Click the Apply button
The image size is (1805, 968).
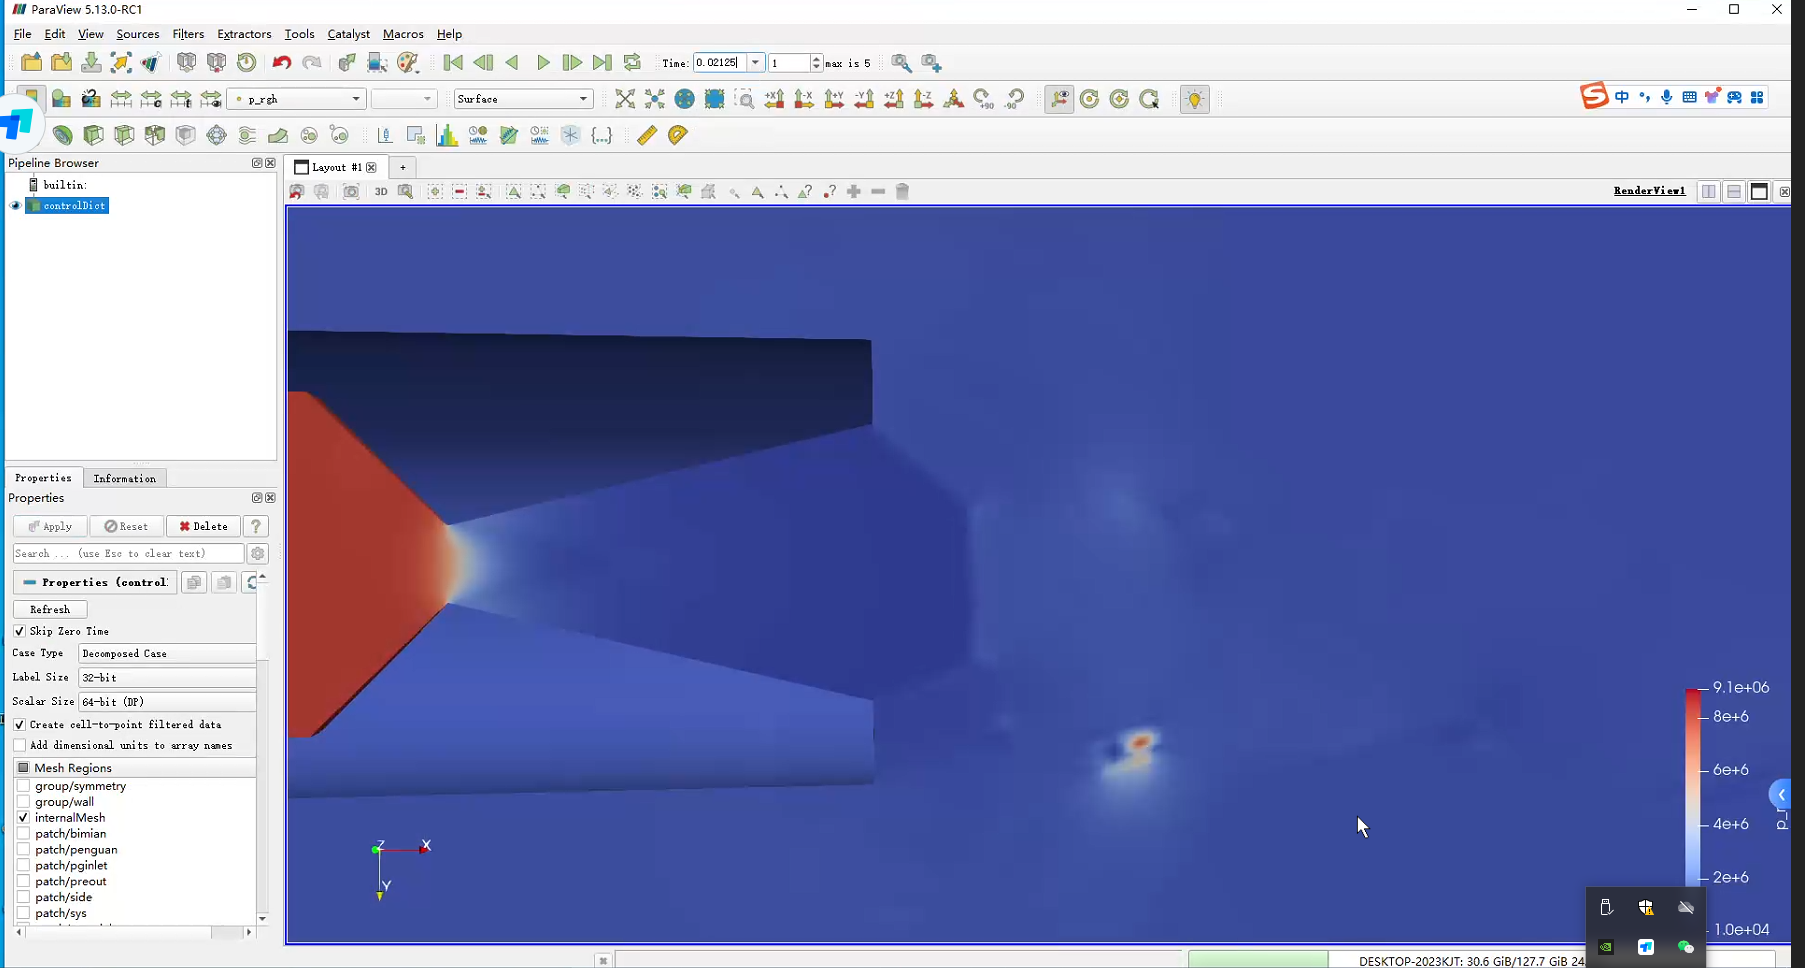(x=50, y=526)
